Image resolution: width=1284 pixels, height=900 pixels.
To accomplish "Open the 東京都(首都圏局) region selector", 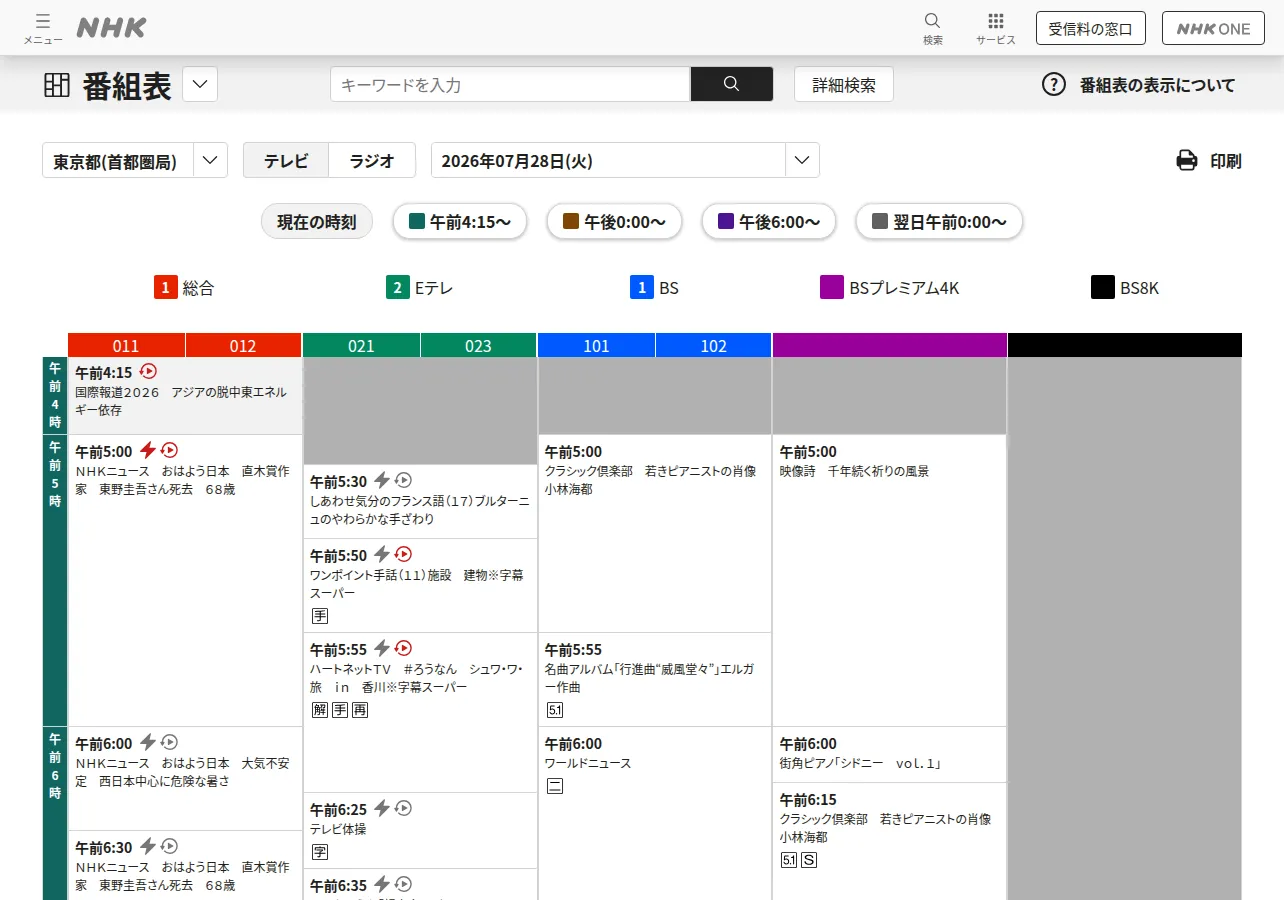I will click(135, 160).
